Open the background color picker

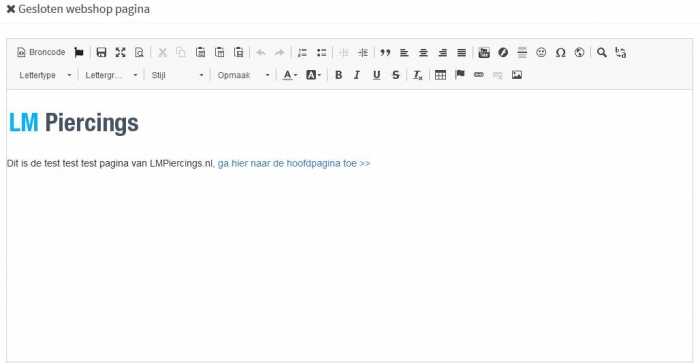point(313,75)
